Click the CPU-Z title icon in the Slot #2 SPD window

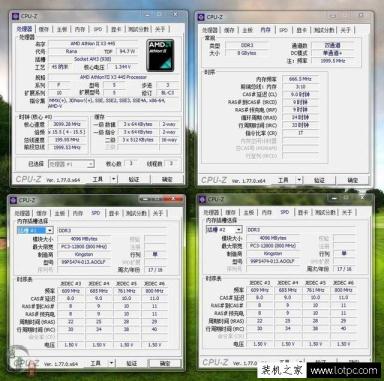click(202, 199)
